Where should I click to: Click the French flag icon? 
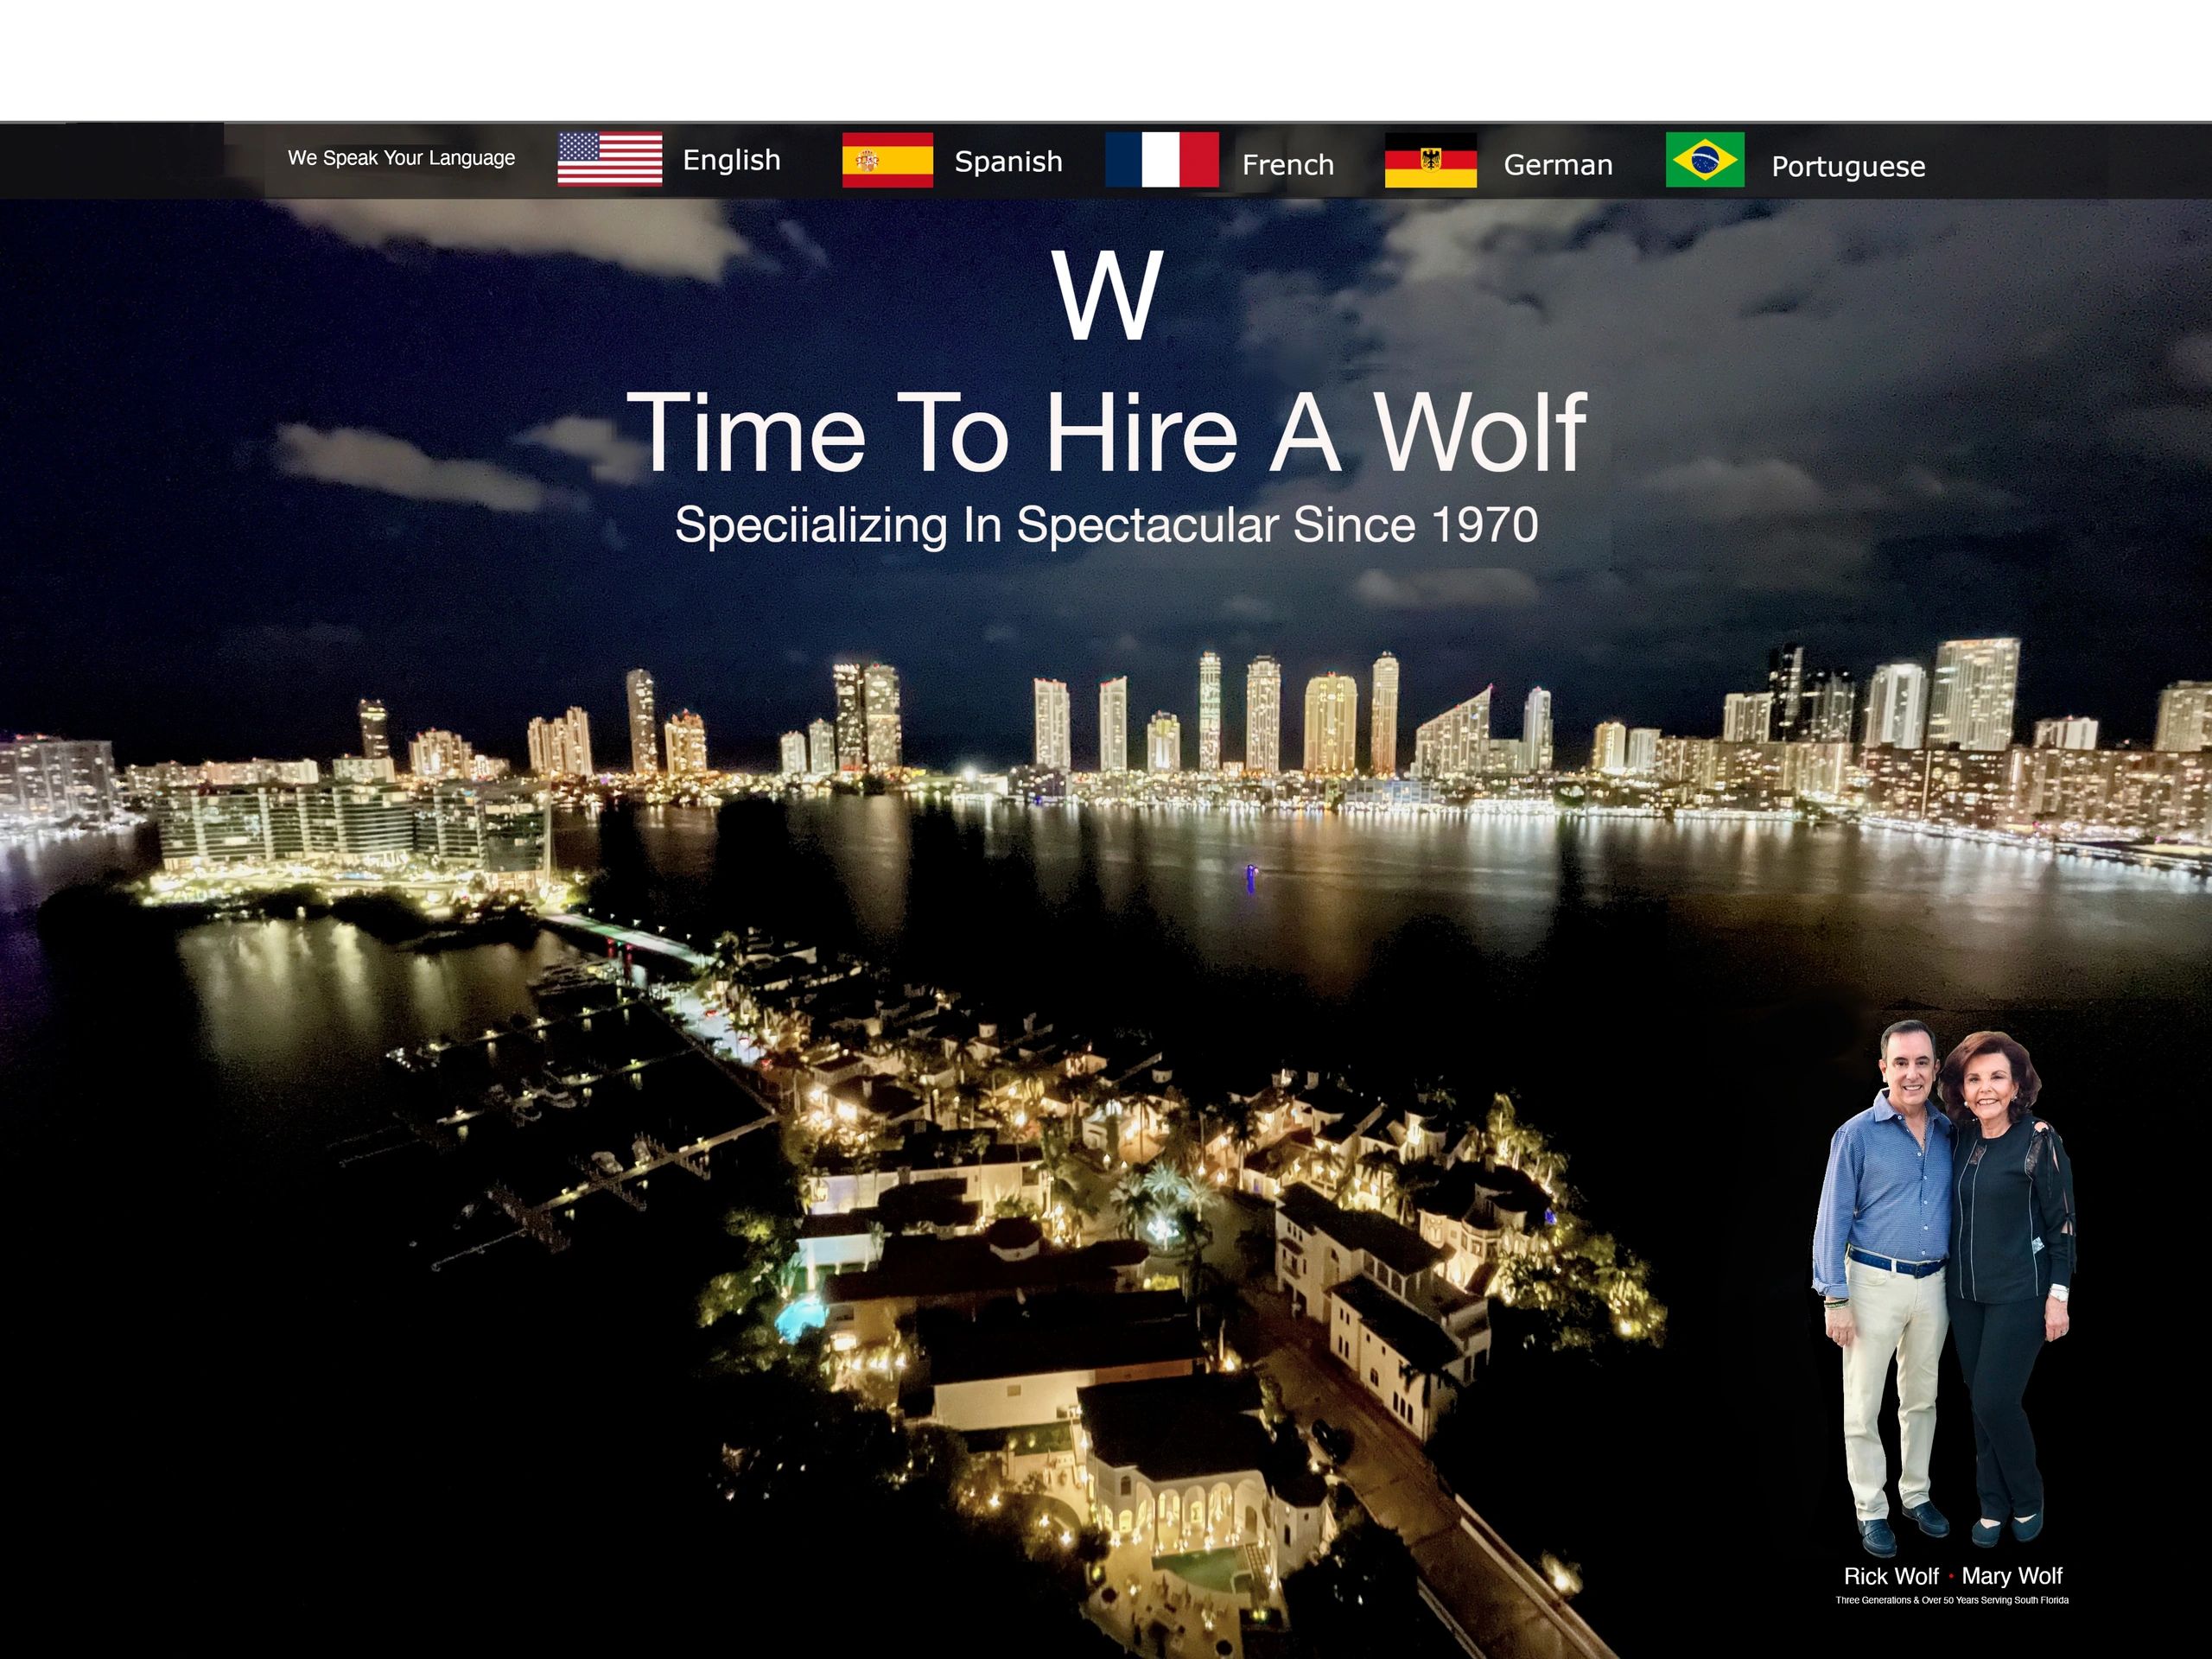[1161, 160]
